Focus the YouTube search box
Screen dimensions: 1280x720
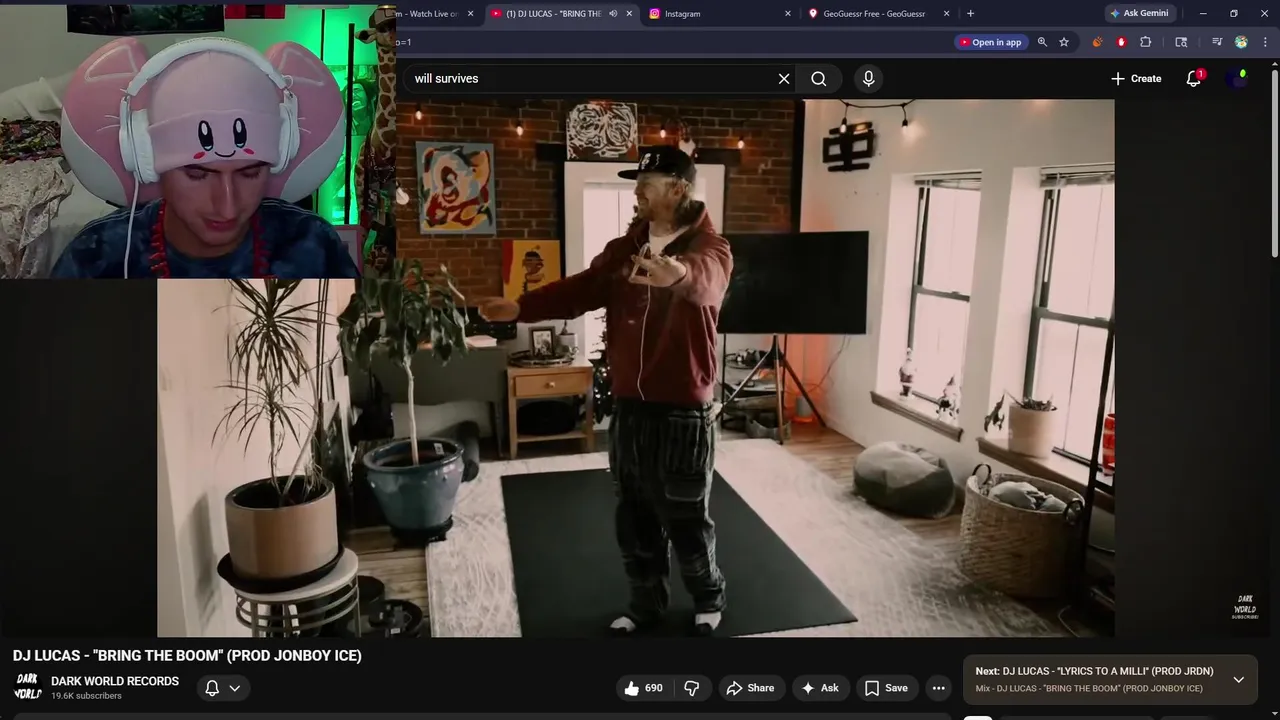pyautogui.click(x=590, y=78)
